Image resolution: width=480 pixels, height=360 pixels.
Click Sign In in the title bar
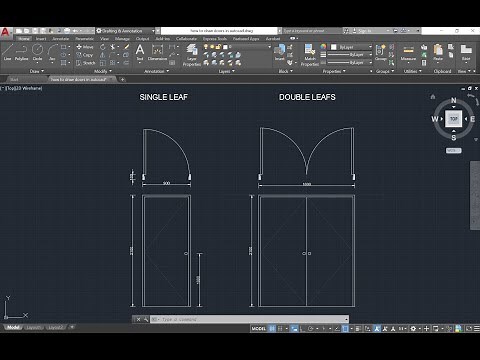(365, 31)
